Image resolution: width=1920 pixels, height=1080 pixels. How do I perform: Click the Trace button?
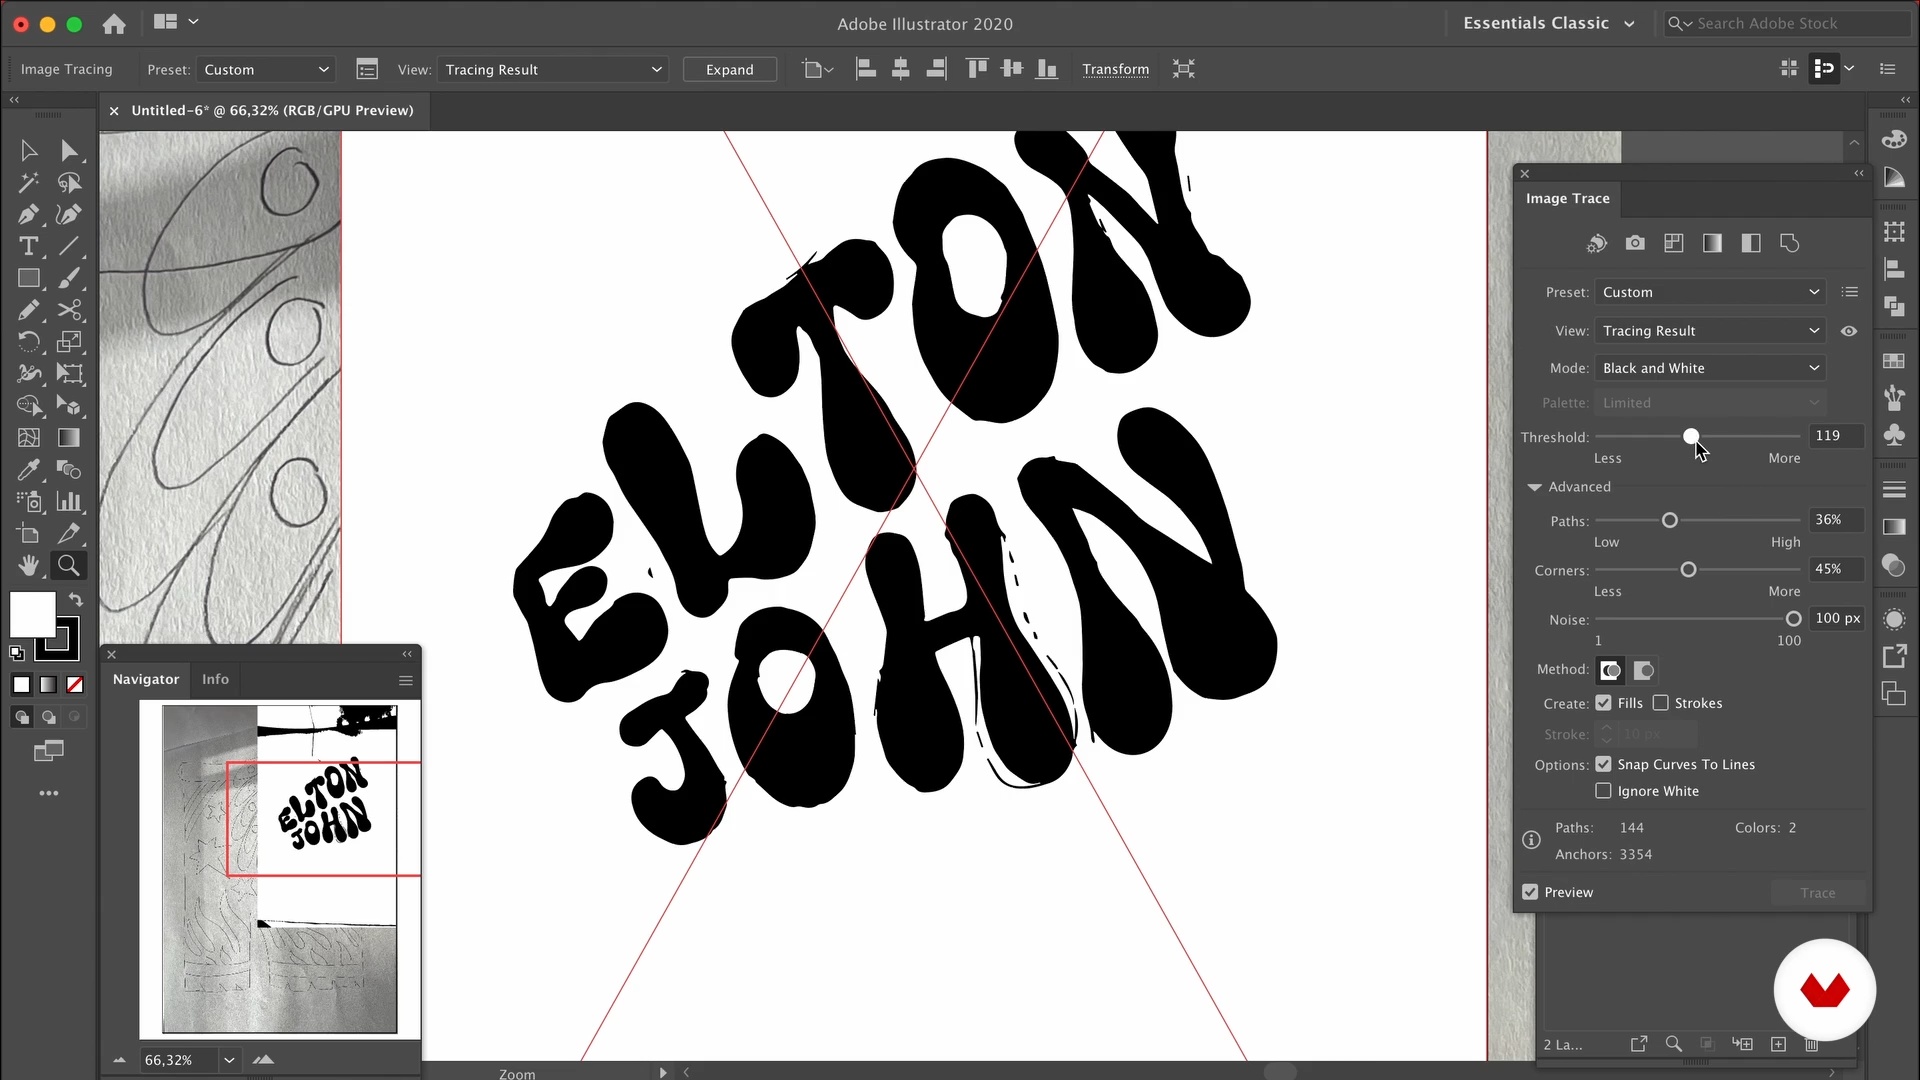[x=1817, y=892]
